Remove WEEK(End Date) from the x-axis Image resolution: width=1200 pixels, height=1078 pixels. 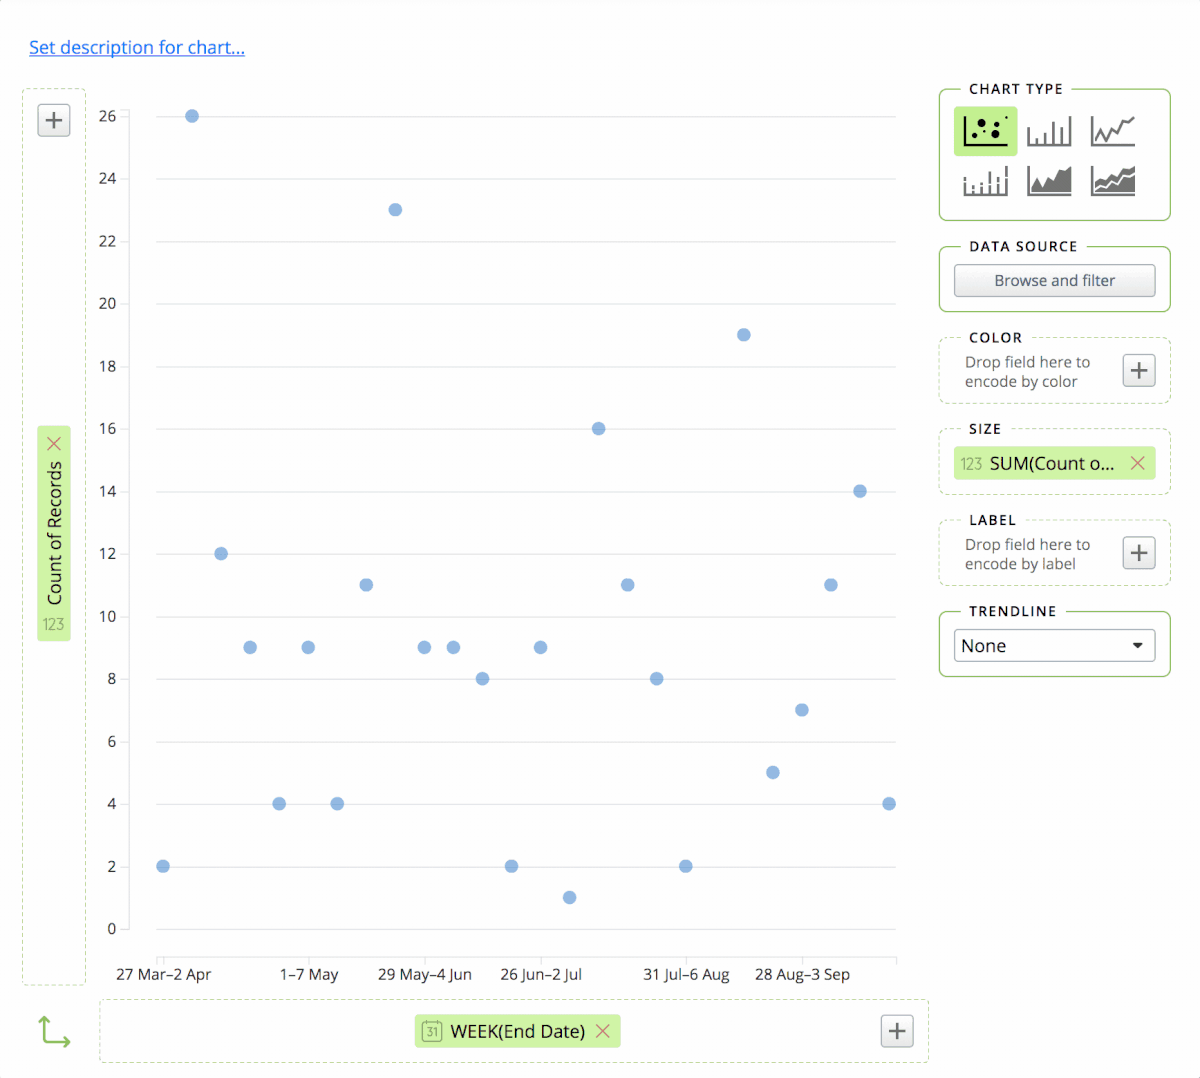click(602, 1031)
